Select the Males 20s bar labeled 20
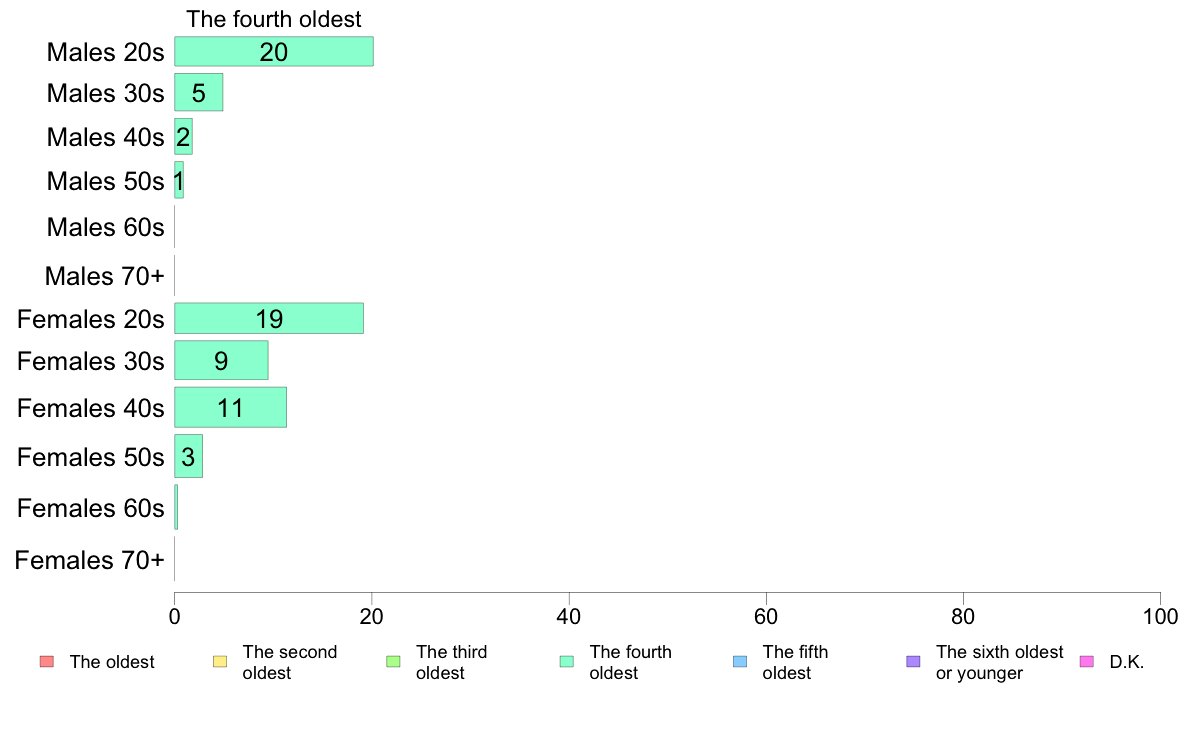The height and width of the screenshot is (736, 1188). pos(274,52)
